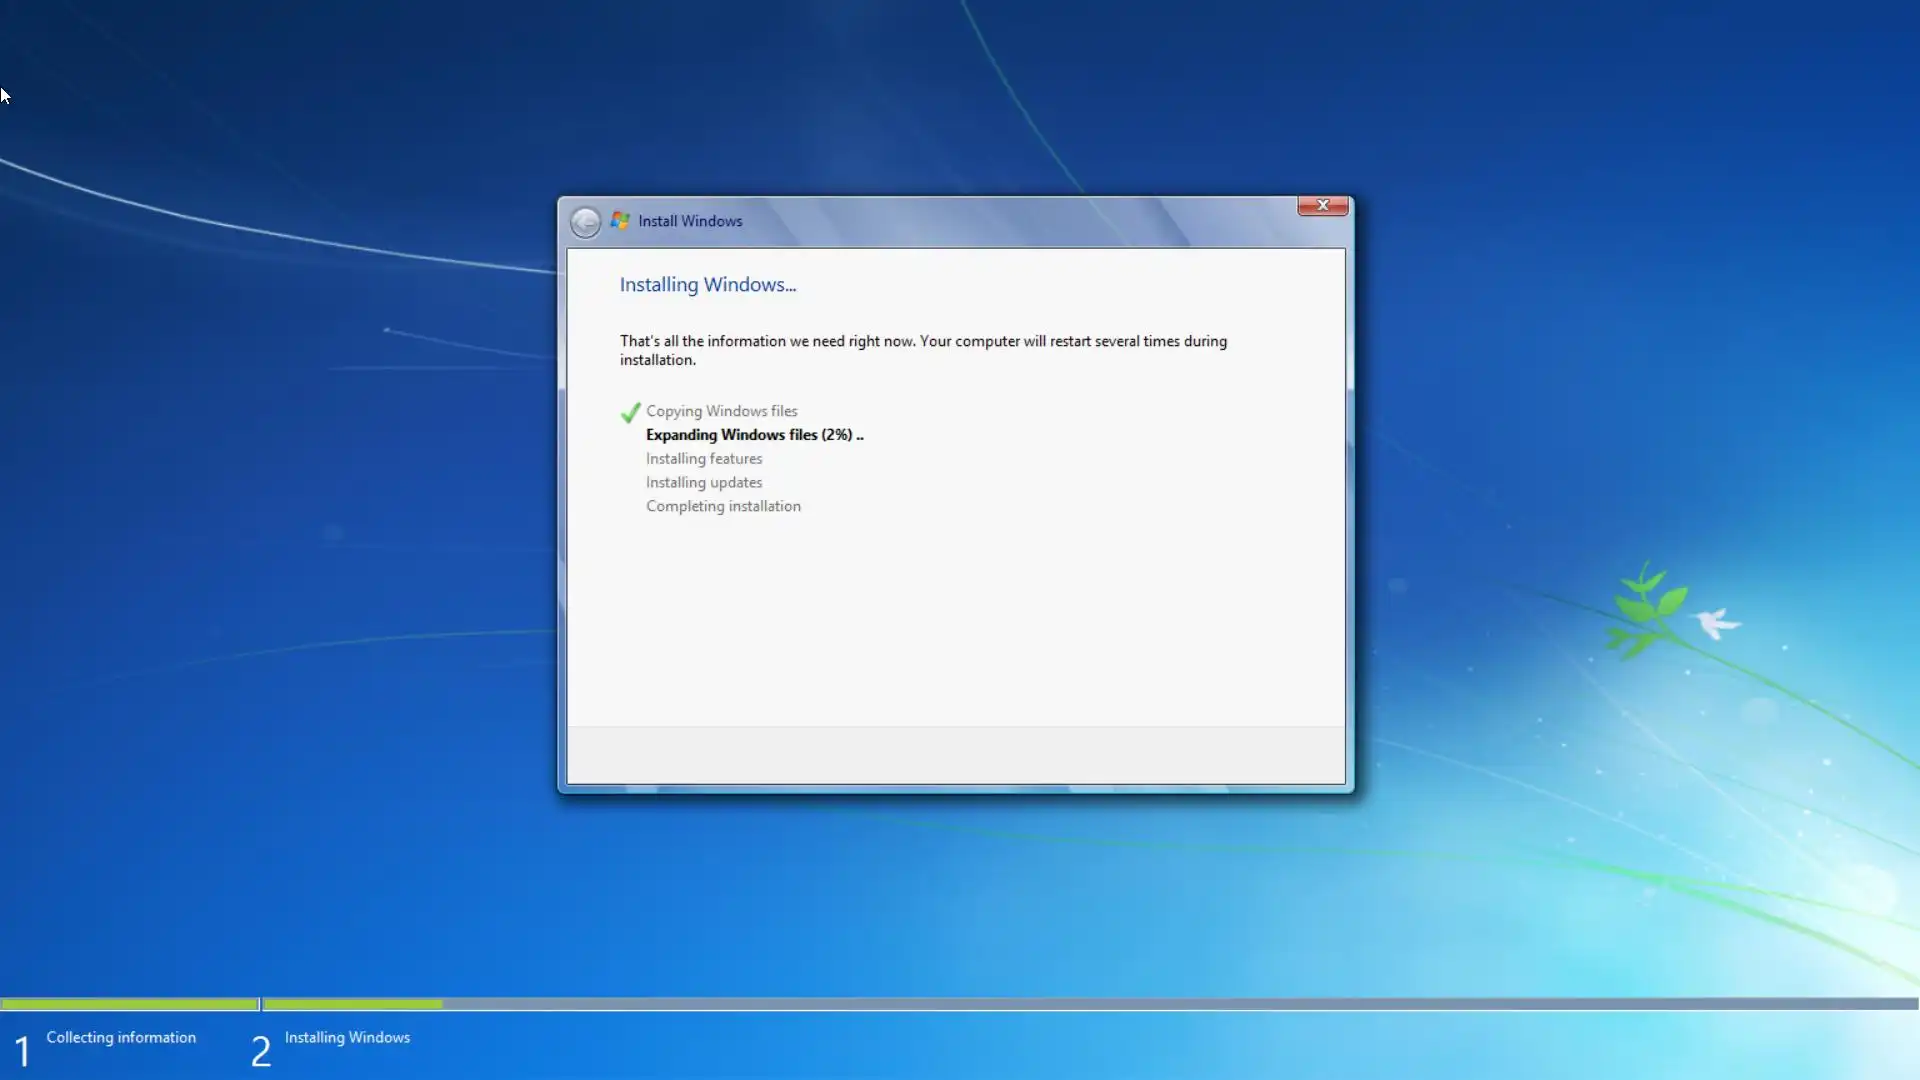The image size is (1920, 1080).
Task: Close the Install Windows dialog
Action: (1322, 205)
